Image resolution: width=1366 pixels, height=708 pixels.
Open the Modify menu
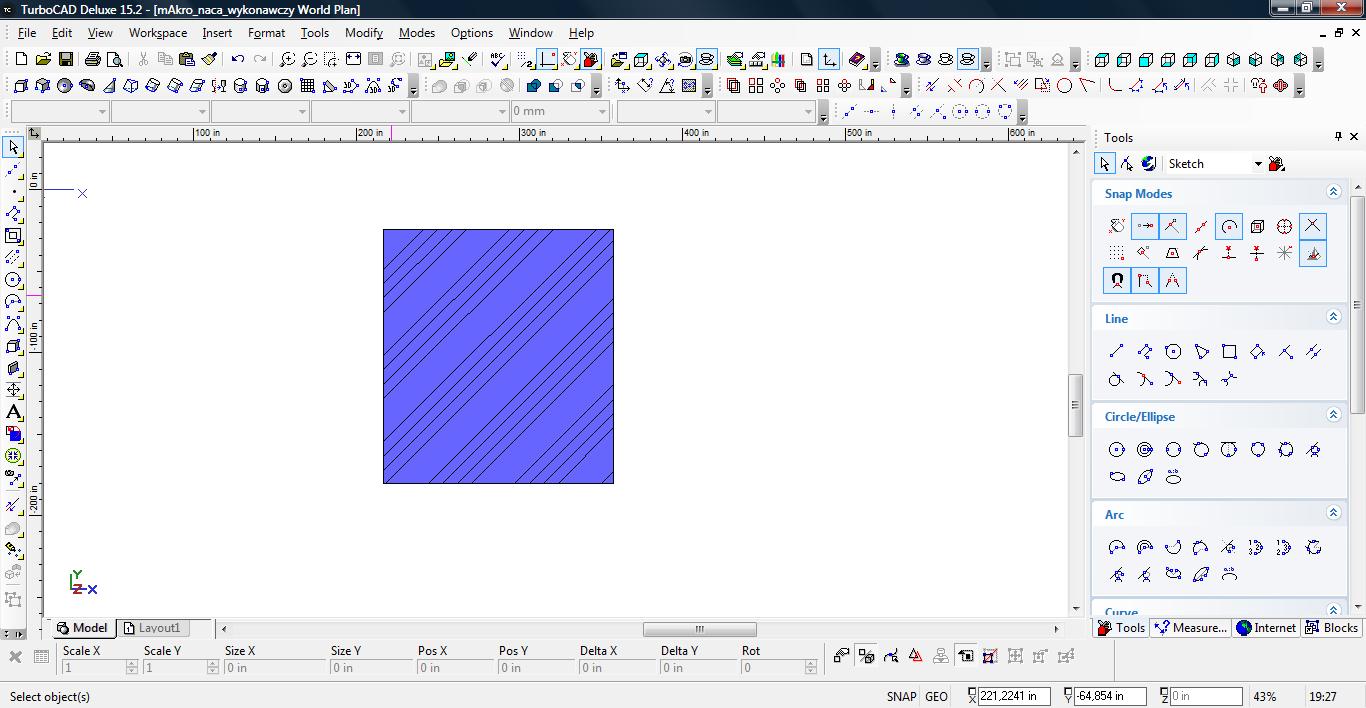(x=363, y=33)
